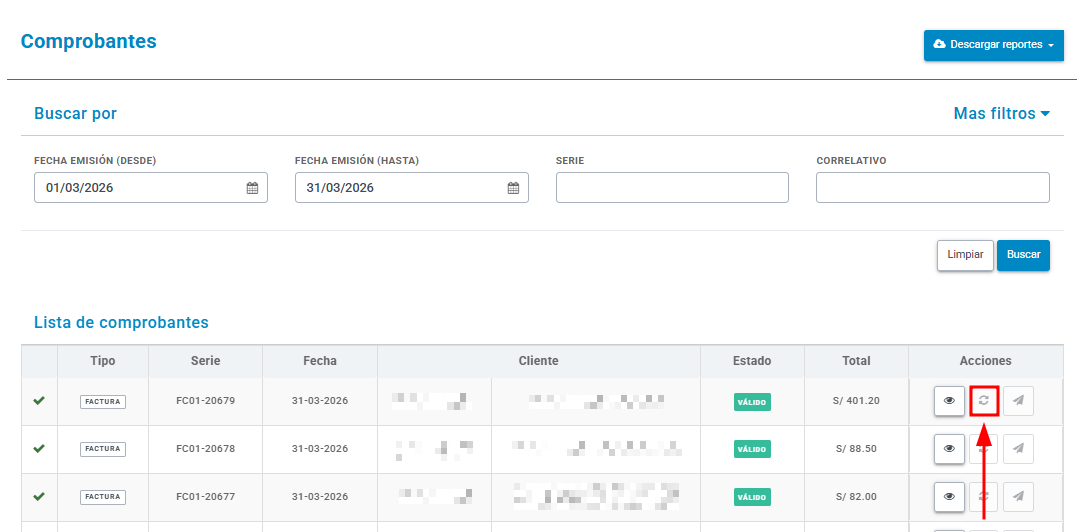The image size is (1085, 532).
Task: Click the send icon for FC01-20677
Action: pos(1018,497)
